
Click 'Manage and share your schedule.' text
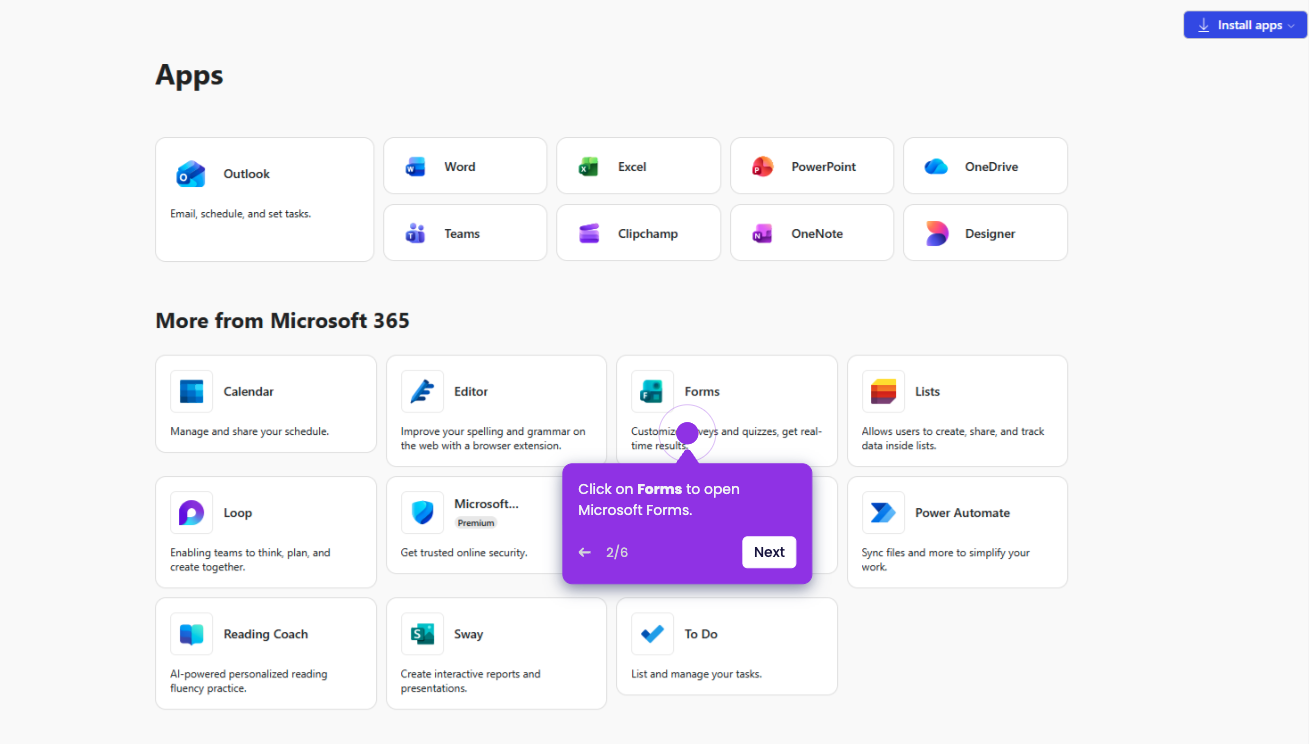pos(250,432)
